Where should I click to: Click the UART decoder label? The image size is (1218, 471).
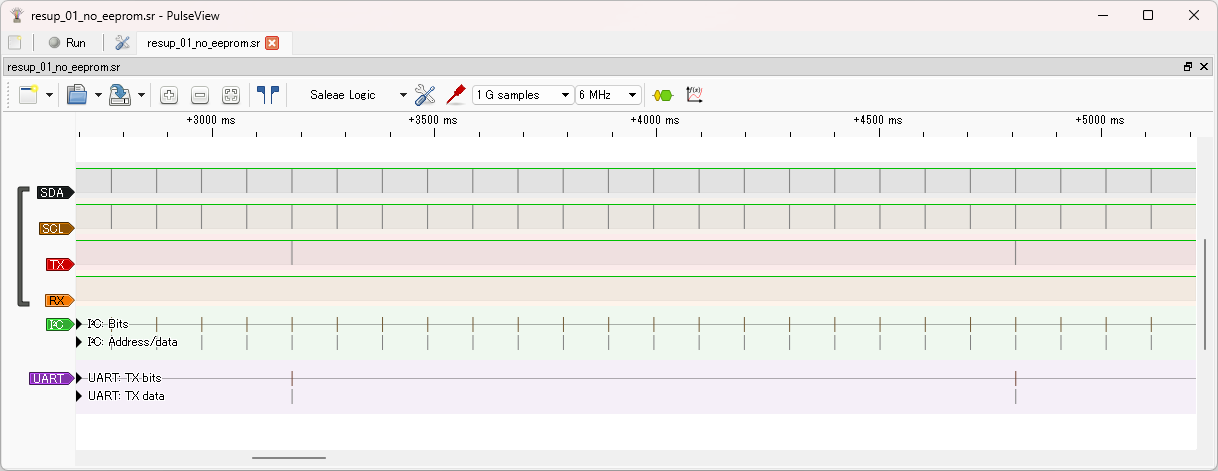tap(52, 378)
